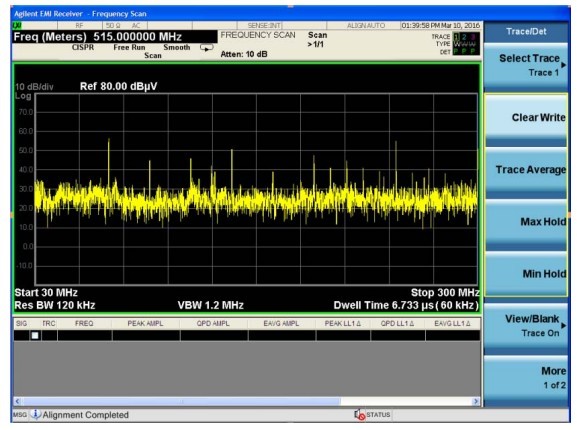
Task: Toggle the signal list row checkbox
Action: click(35, 335)
